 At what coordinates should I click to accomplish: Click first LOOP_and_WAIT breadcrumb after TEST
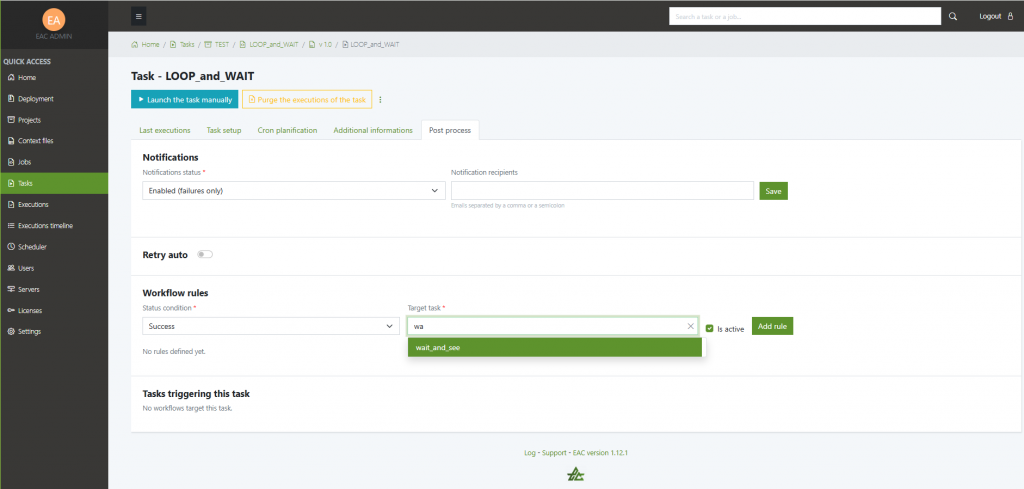pyautogui.click(x=269, y=44)
